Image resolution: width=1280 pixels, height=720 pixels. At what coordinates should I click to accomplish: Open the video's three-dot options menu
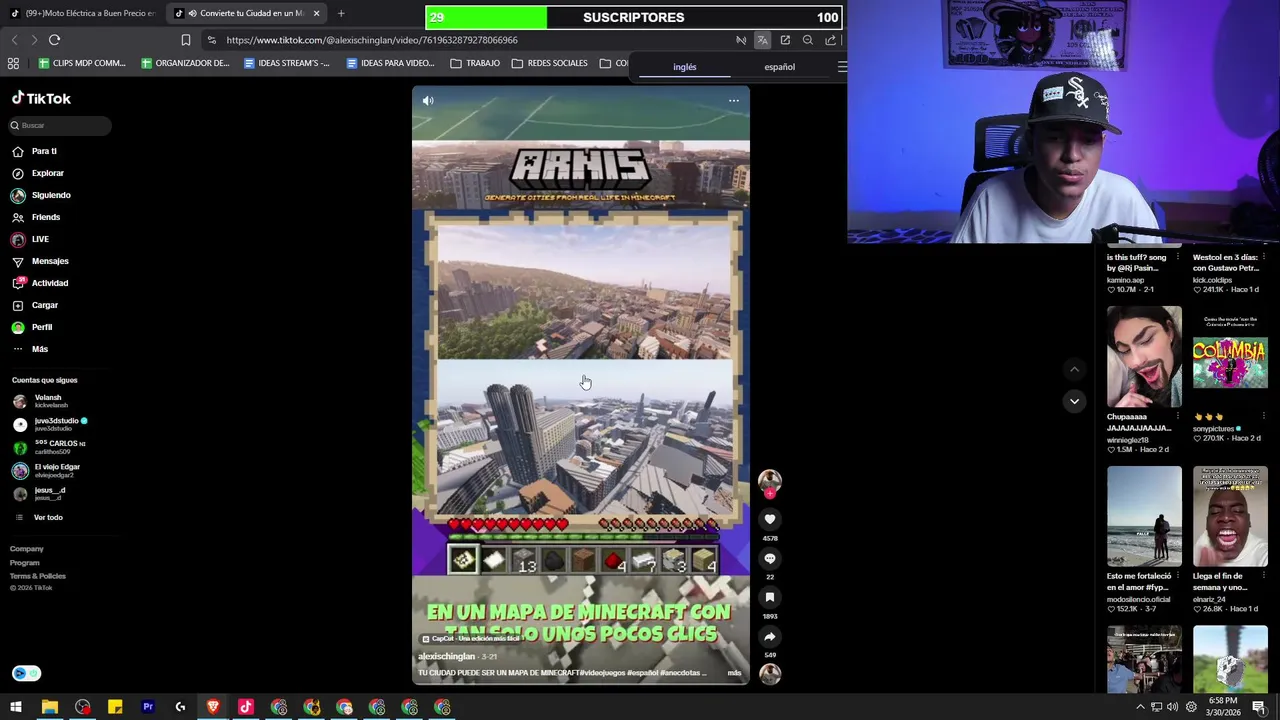(734, 101)
